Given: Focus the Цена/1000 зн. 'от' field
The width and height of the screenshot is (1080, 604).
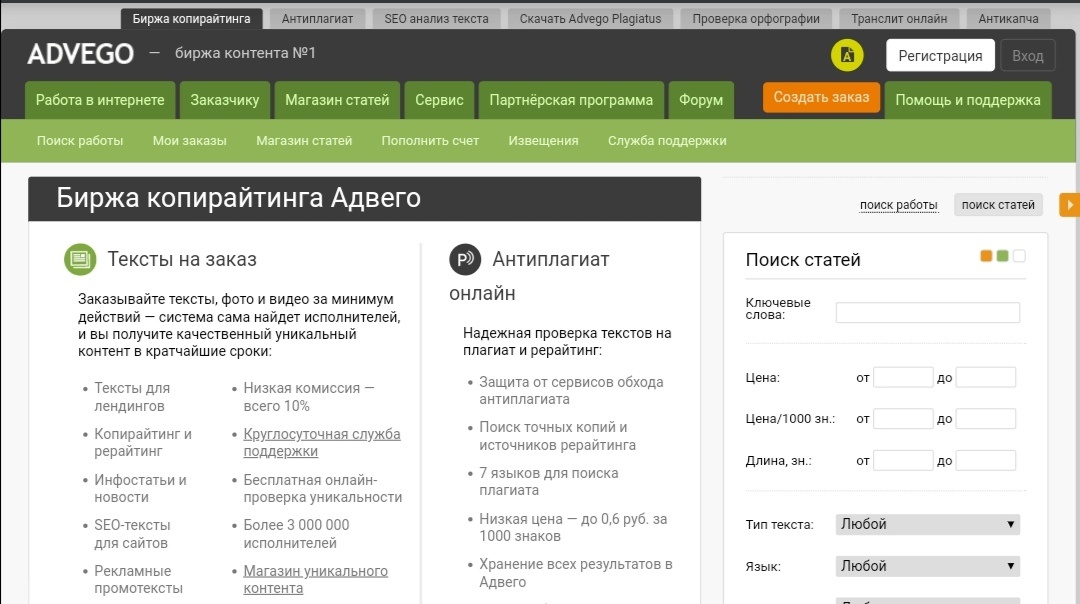Looking at the screenshot, I should [903, 419].
